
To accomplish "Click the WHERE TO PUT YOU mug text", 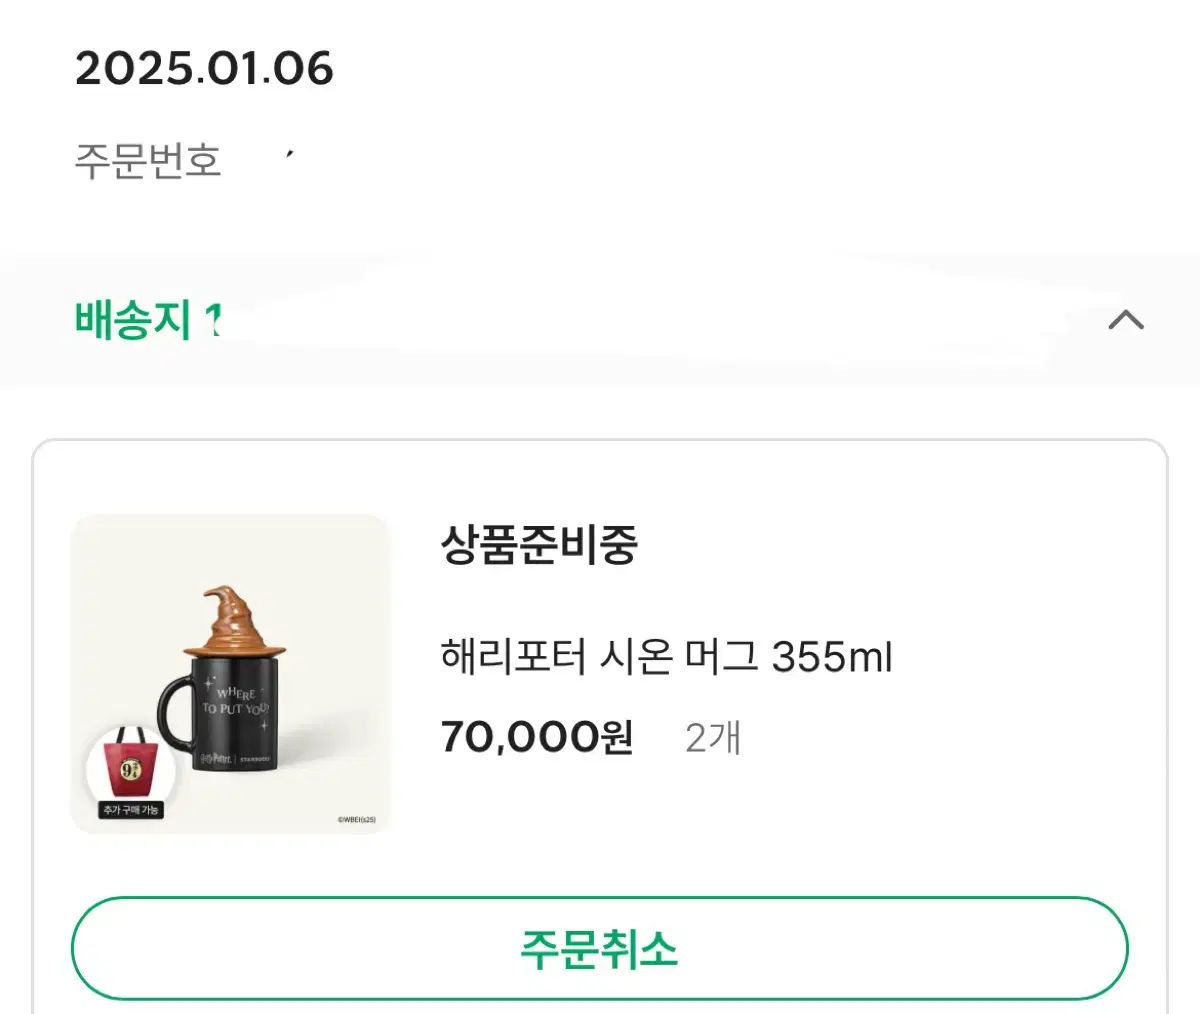I will [236, 700].
